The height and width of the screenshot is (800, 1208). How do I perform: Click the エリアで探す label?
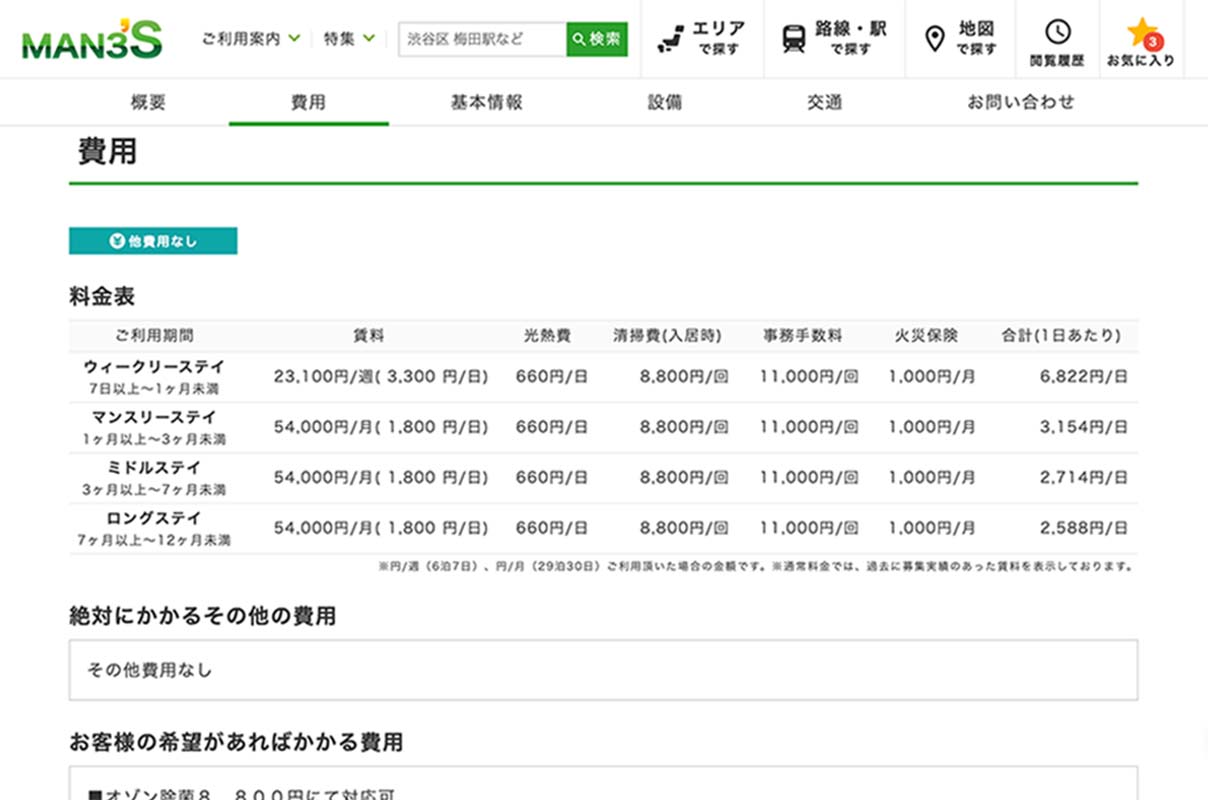tap(718, 38)
